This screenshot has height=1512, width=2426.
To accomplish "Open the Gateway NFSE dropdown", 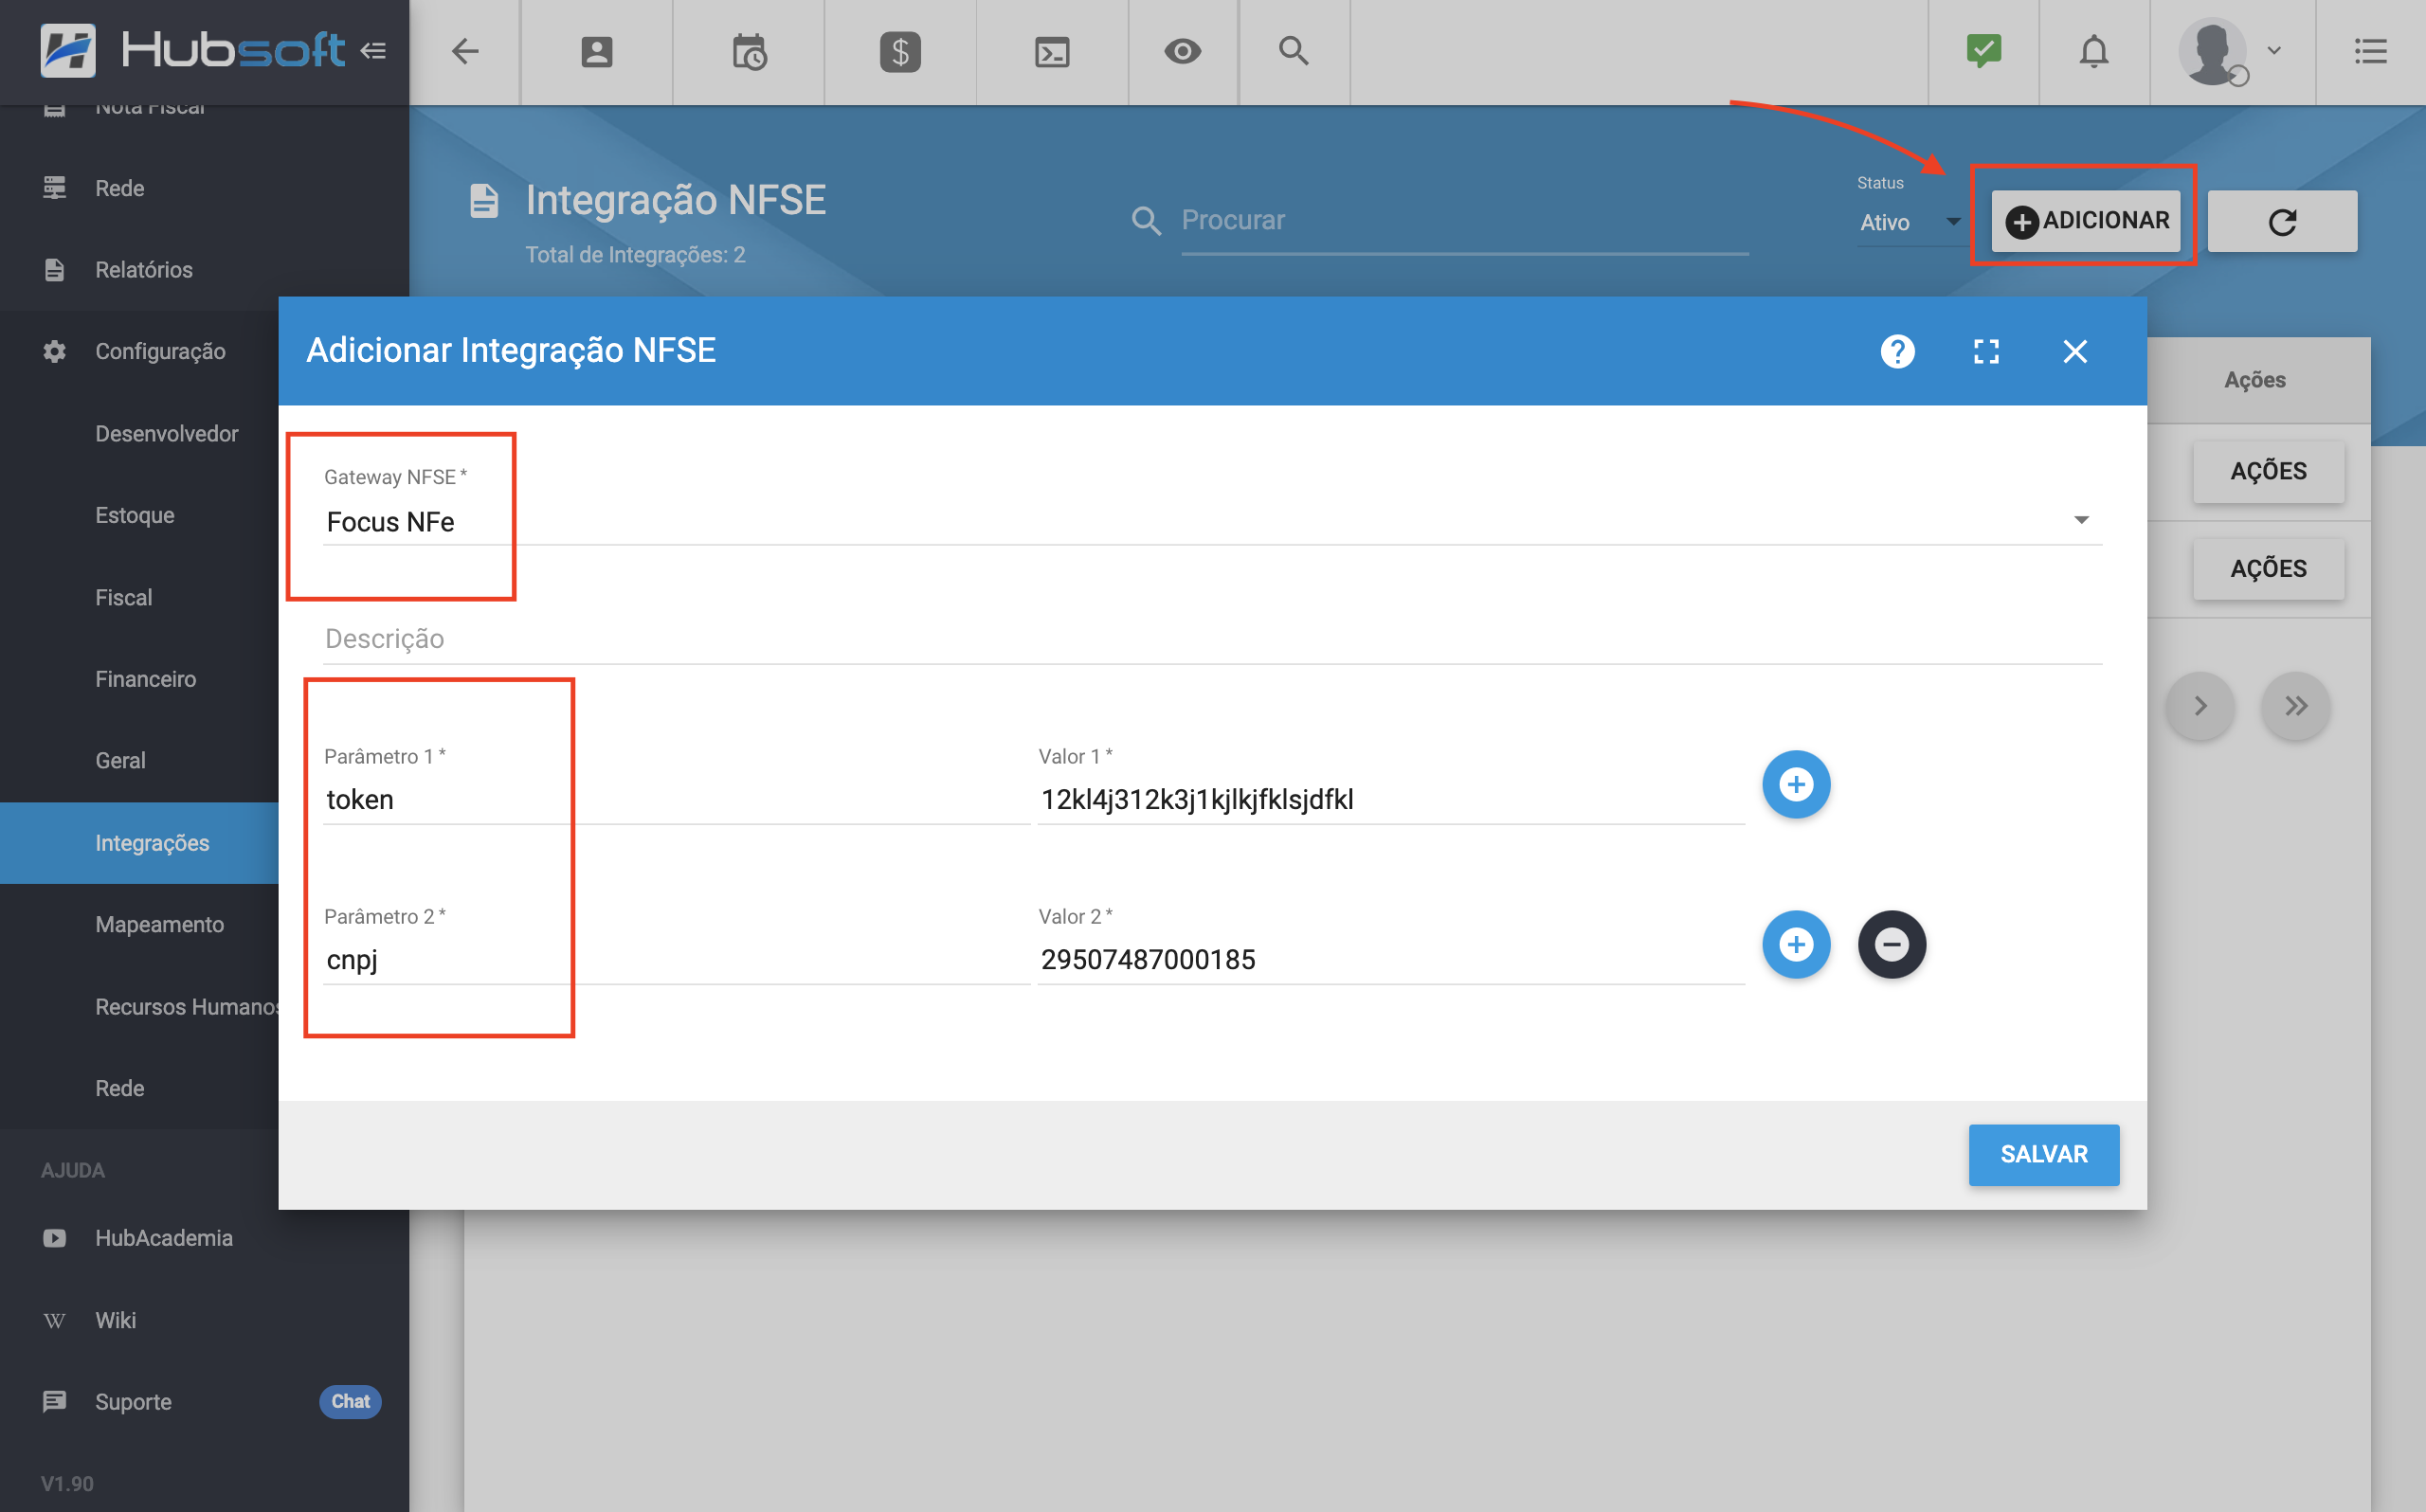I will 2081,519.
